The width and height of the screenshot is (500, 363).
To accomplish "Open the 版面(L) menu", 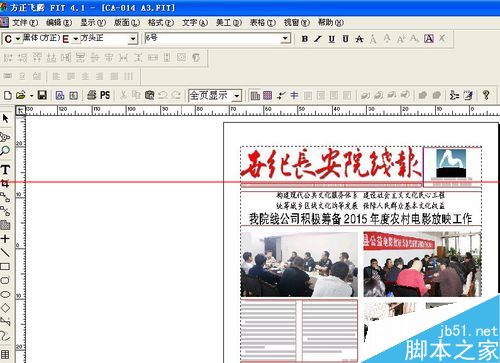I will (127, 23).
